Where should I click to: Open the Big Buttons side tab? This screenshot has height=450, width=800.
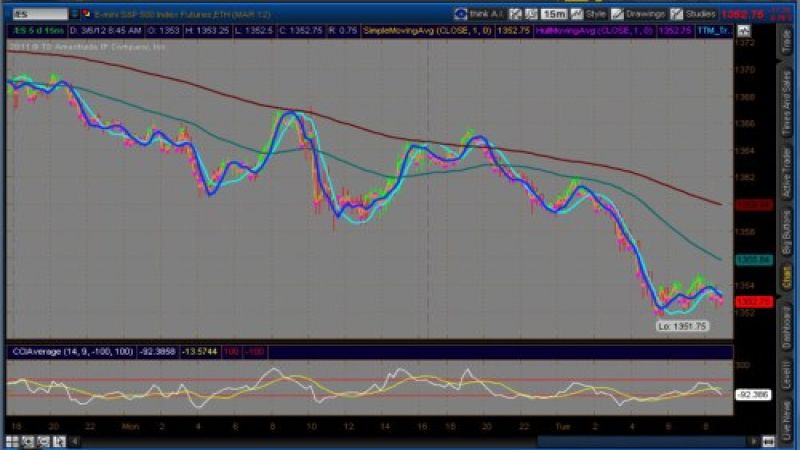click(x=787, y=232)
